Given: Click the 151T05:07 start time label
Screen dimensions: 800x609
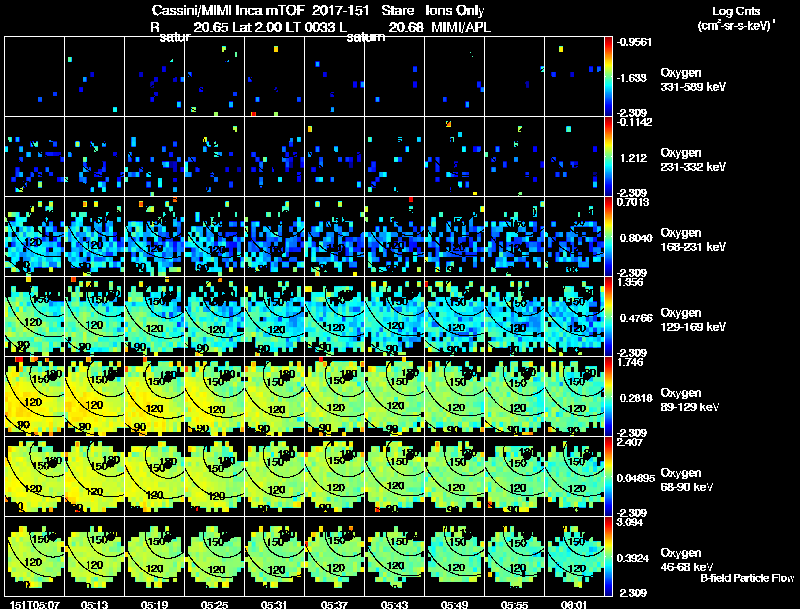Looking at the screenshot, I should (x=35, y=604).
